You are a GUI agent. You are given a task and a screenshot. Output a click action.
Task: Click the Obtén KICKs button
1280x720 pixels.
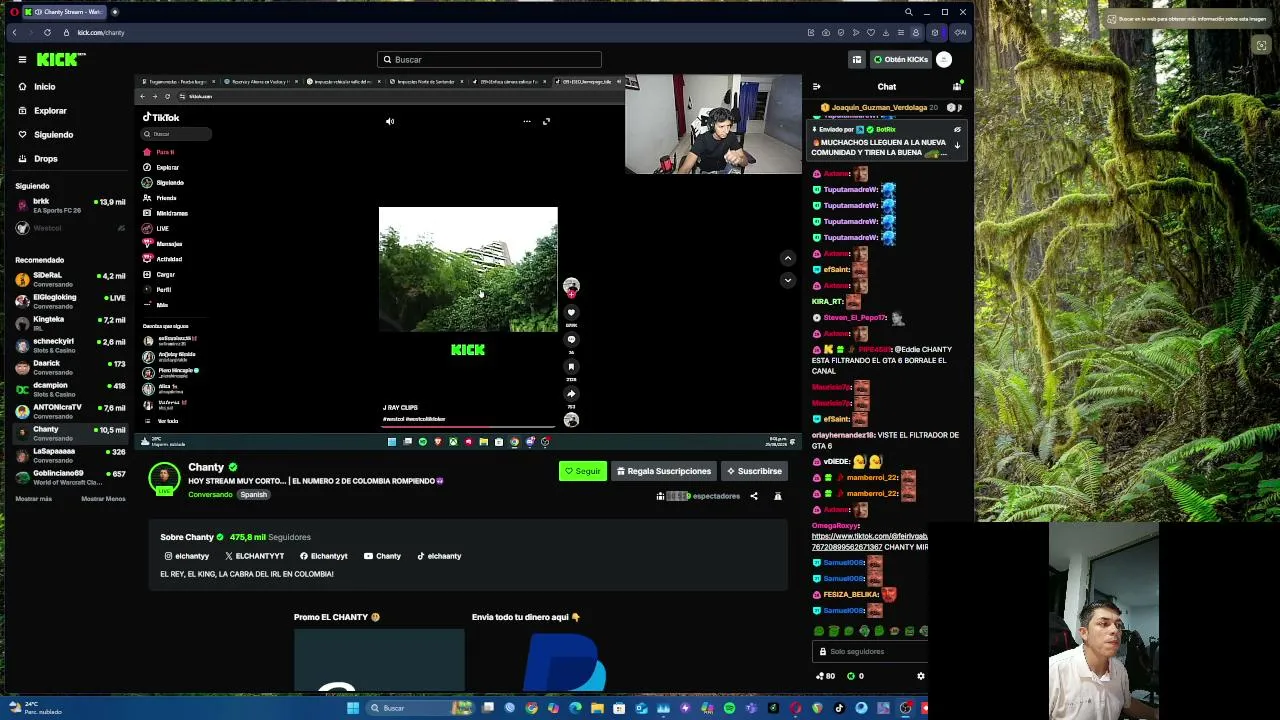(900, 60)
